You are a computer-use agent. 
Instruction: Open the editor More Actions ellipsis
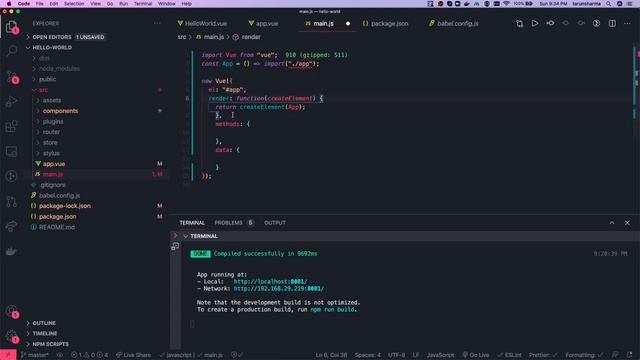click(627, 24)
